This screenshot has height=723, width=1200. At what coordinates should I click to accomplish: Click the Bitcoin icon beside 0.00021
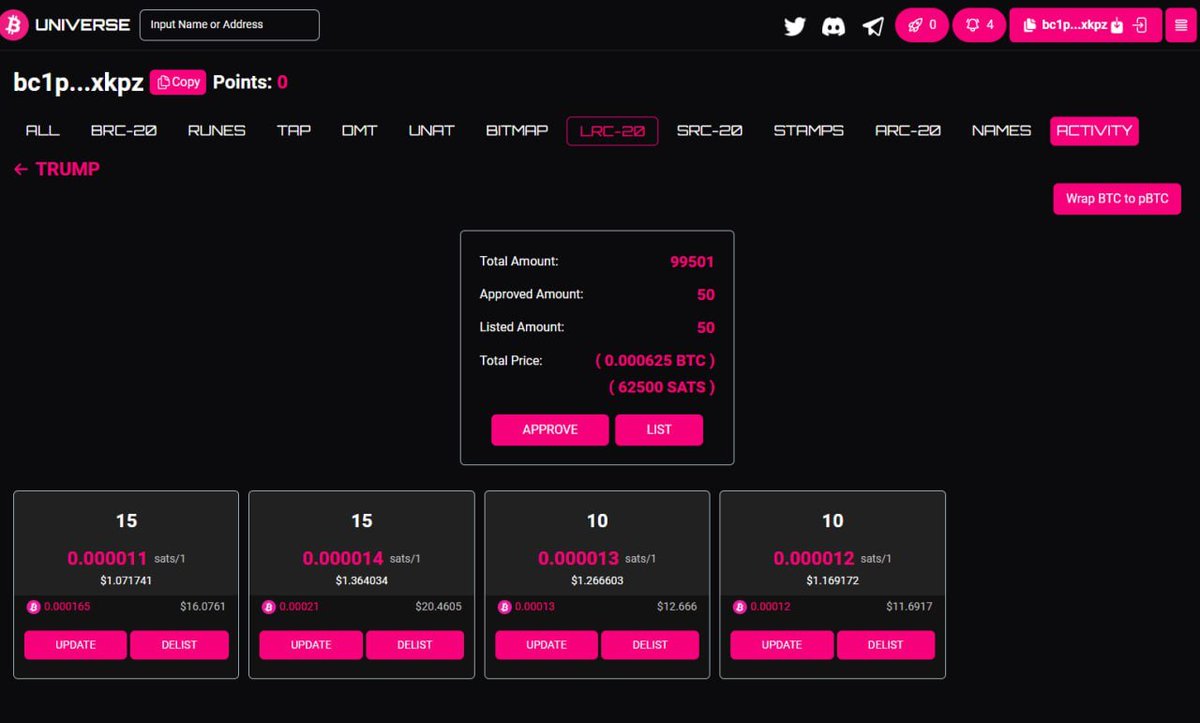268,607
